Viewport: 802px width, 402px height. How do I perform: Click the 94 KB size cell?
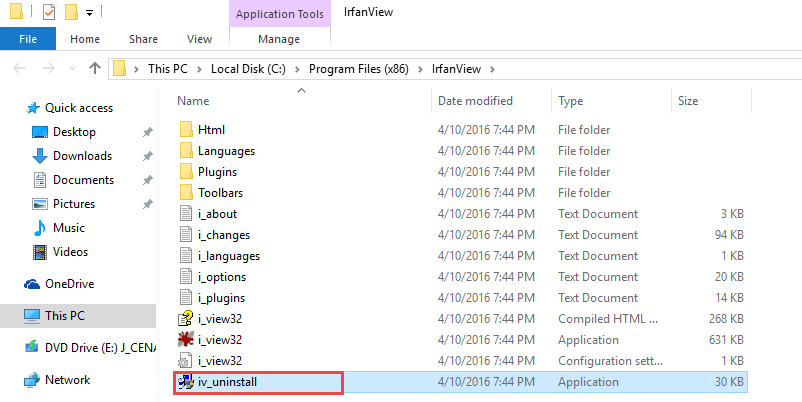729,235
